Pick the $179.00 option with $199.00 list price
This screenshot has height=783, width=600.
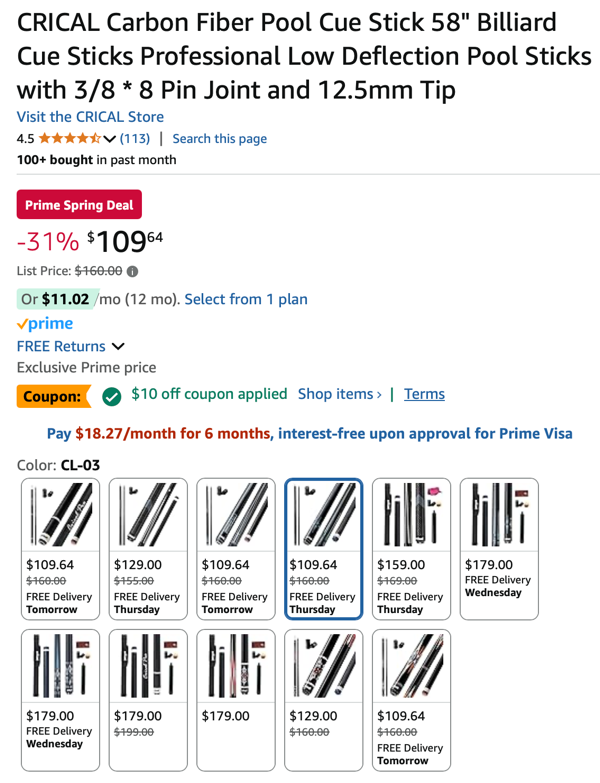point(148,700)
